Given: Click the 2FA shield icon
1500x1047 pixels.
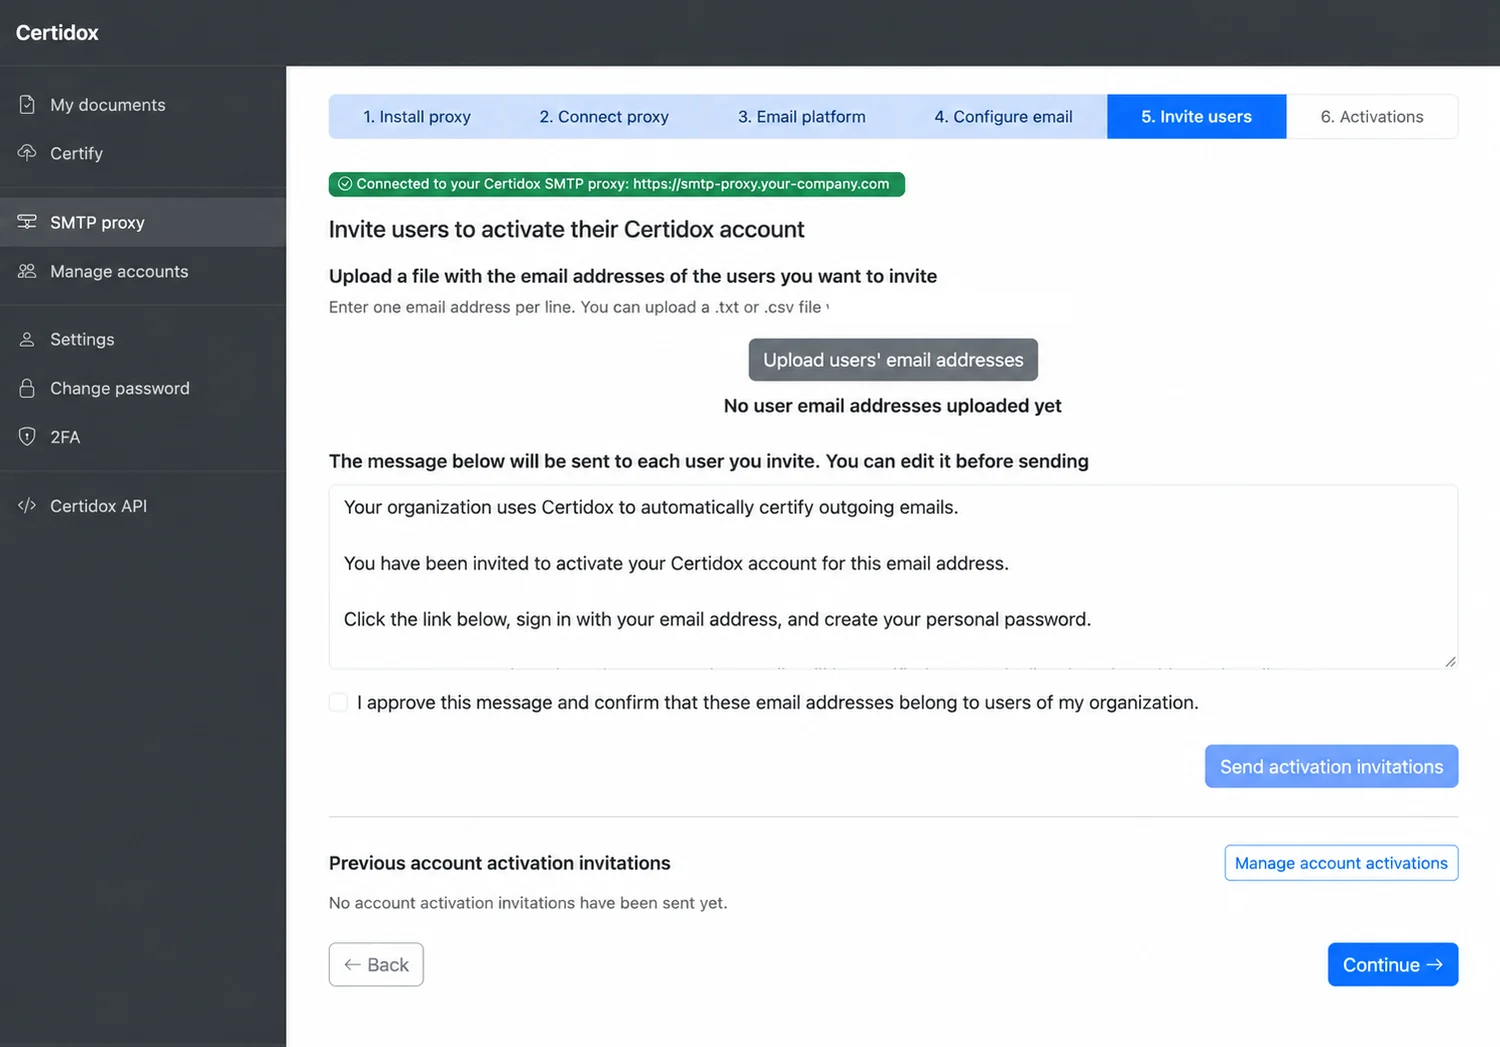Looking at the screenshot, I should tap(27, 436).
